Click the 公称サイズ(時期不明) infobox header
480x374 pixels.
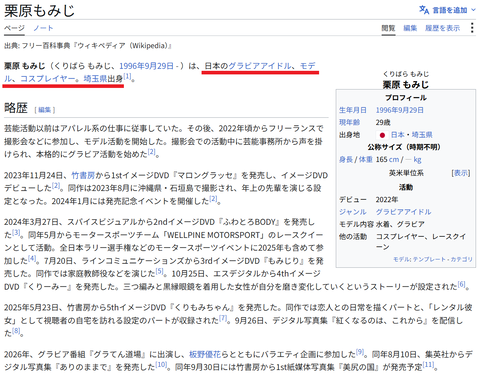[x=404, y=147]
